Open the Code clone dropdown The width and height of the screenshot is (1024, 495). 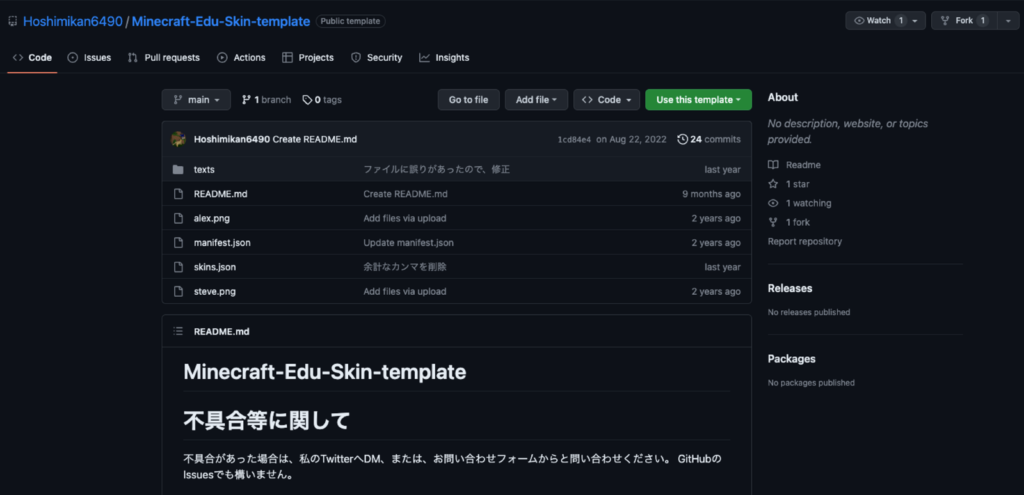(606, 100)
